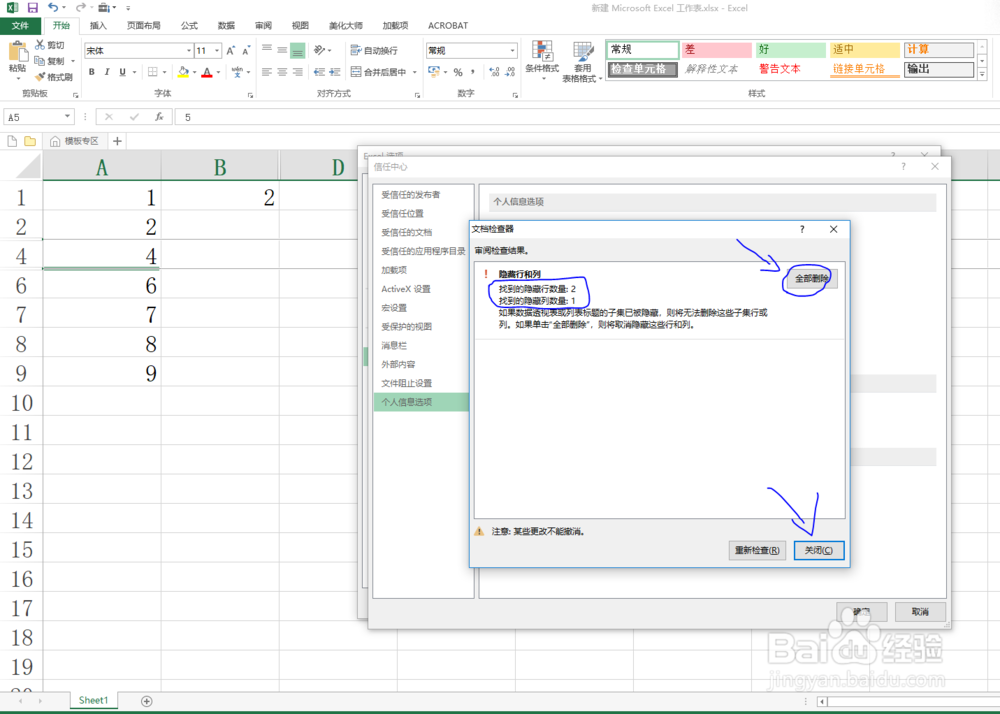Toggle Underline formatting
Viewport: 1000px width, 714px height.
[122, 72]
